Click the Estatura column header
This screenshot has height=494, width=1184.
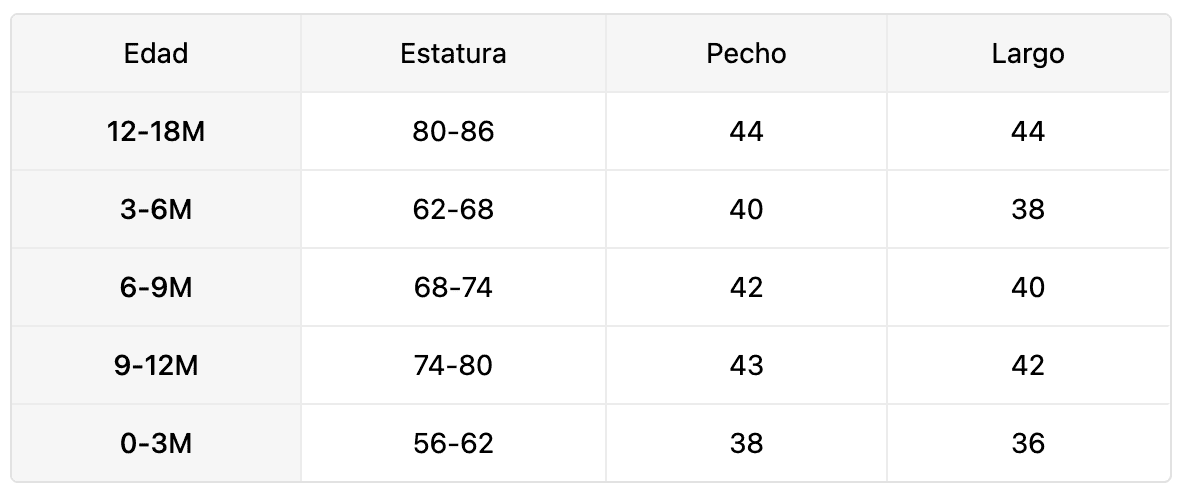[x=453, y=54]
